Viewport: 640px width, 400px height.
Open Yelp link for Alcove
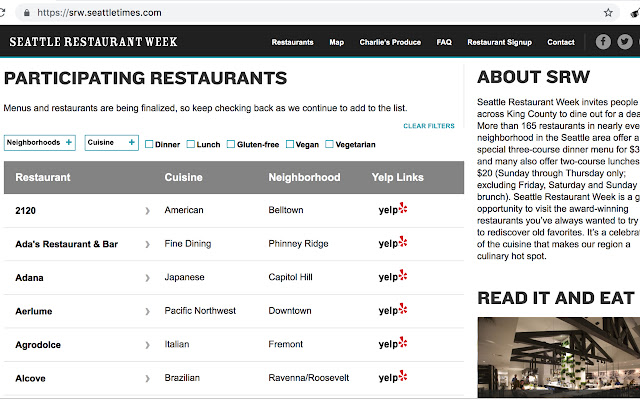coord(393,377)
